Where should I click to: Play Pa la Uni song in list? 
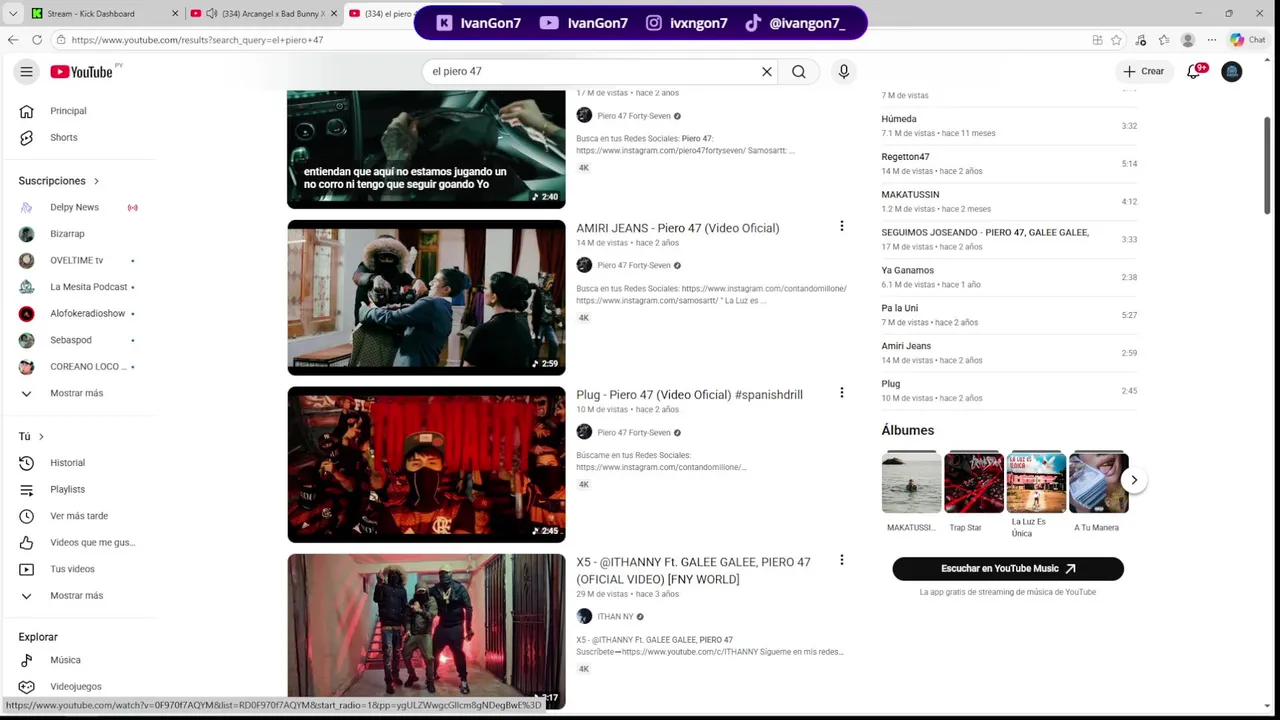(x=1009, y=315)
